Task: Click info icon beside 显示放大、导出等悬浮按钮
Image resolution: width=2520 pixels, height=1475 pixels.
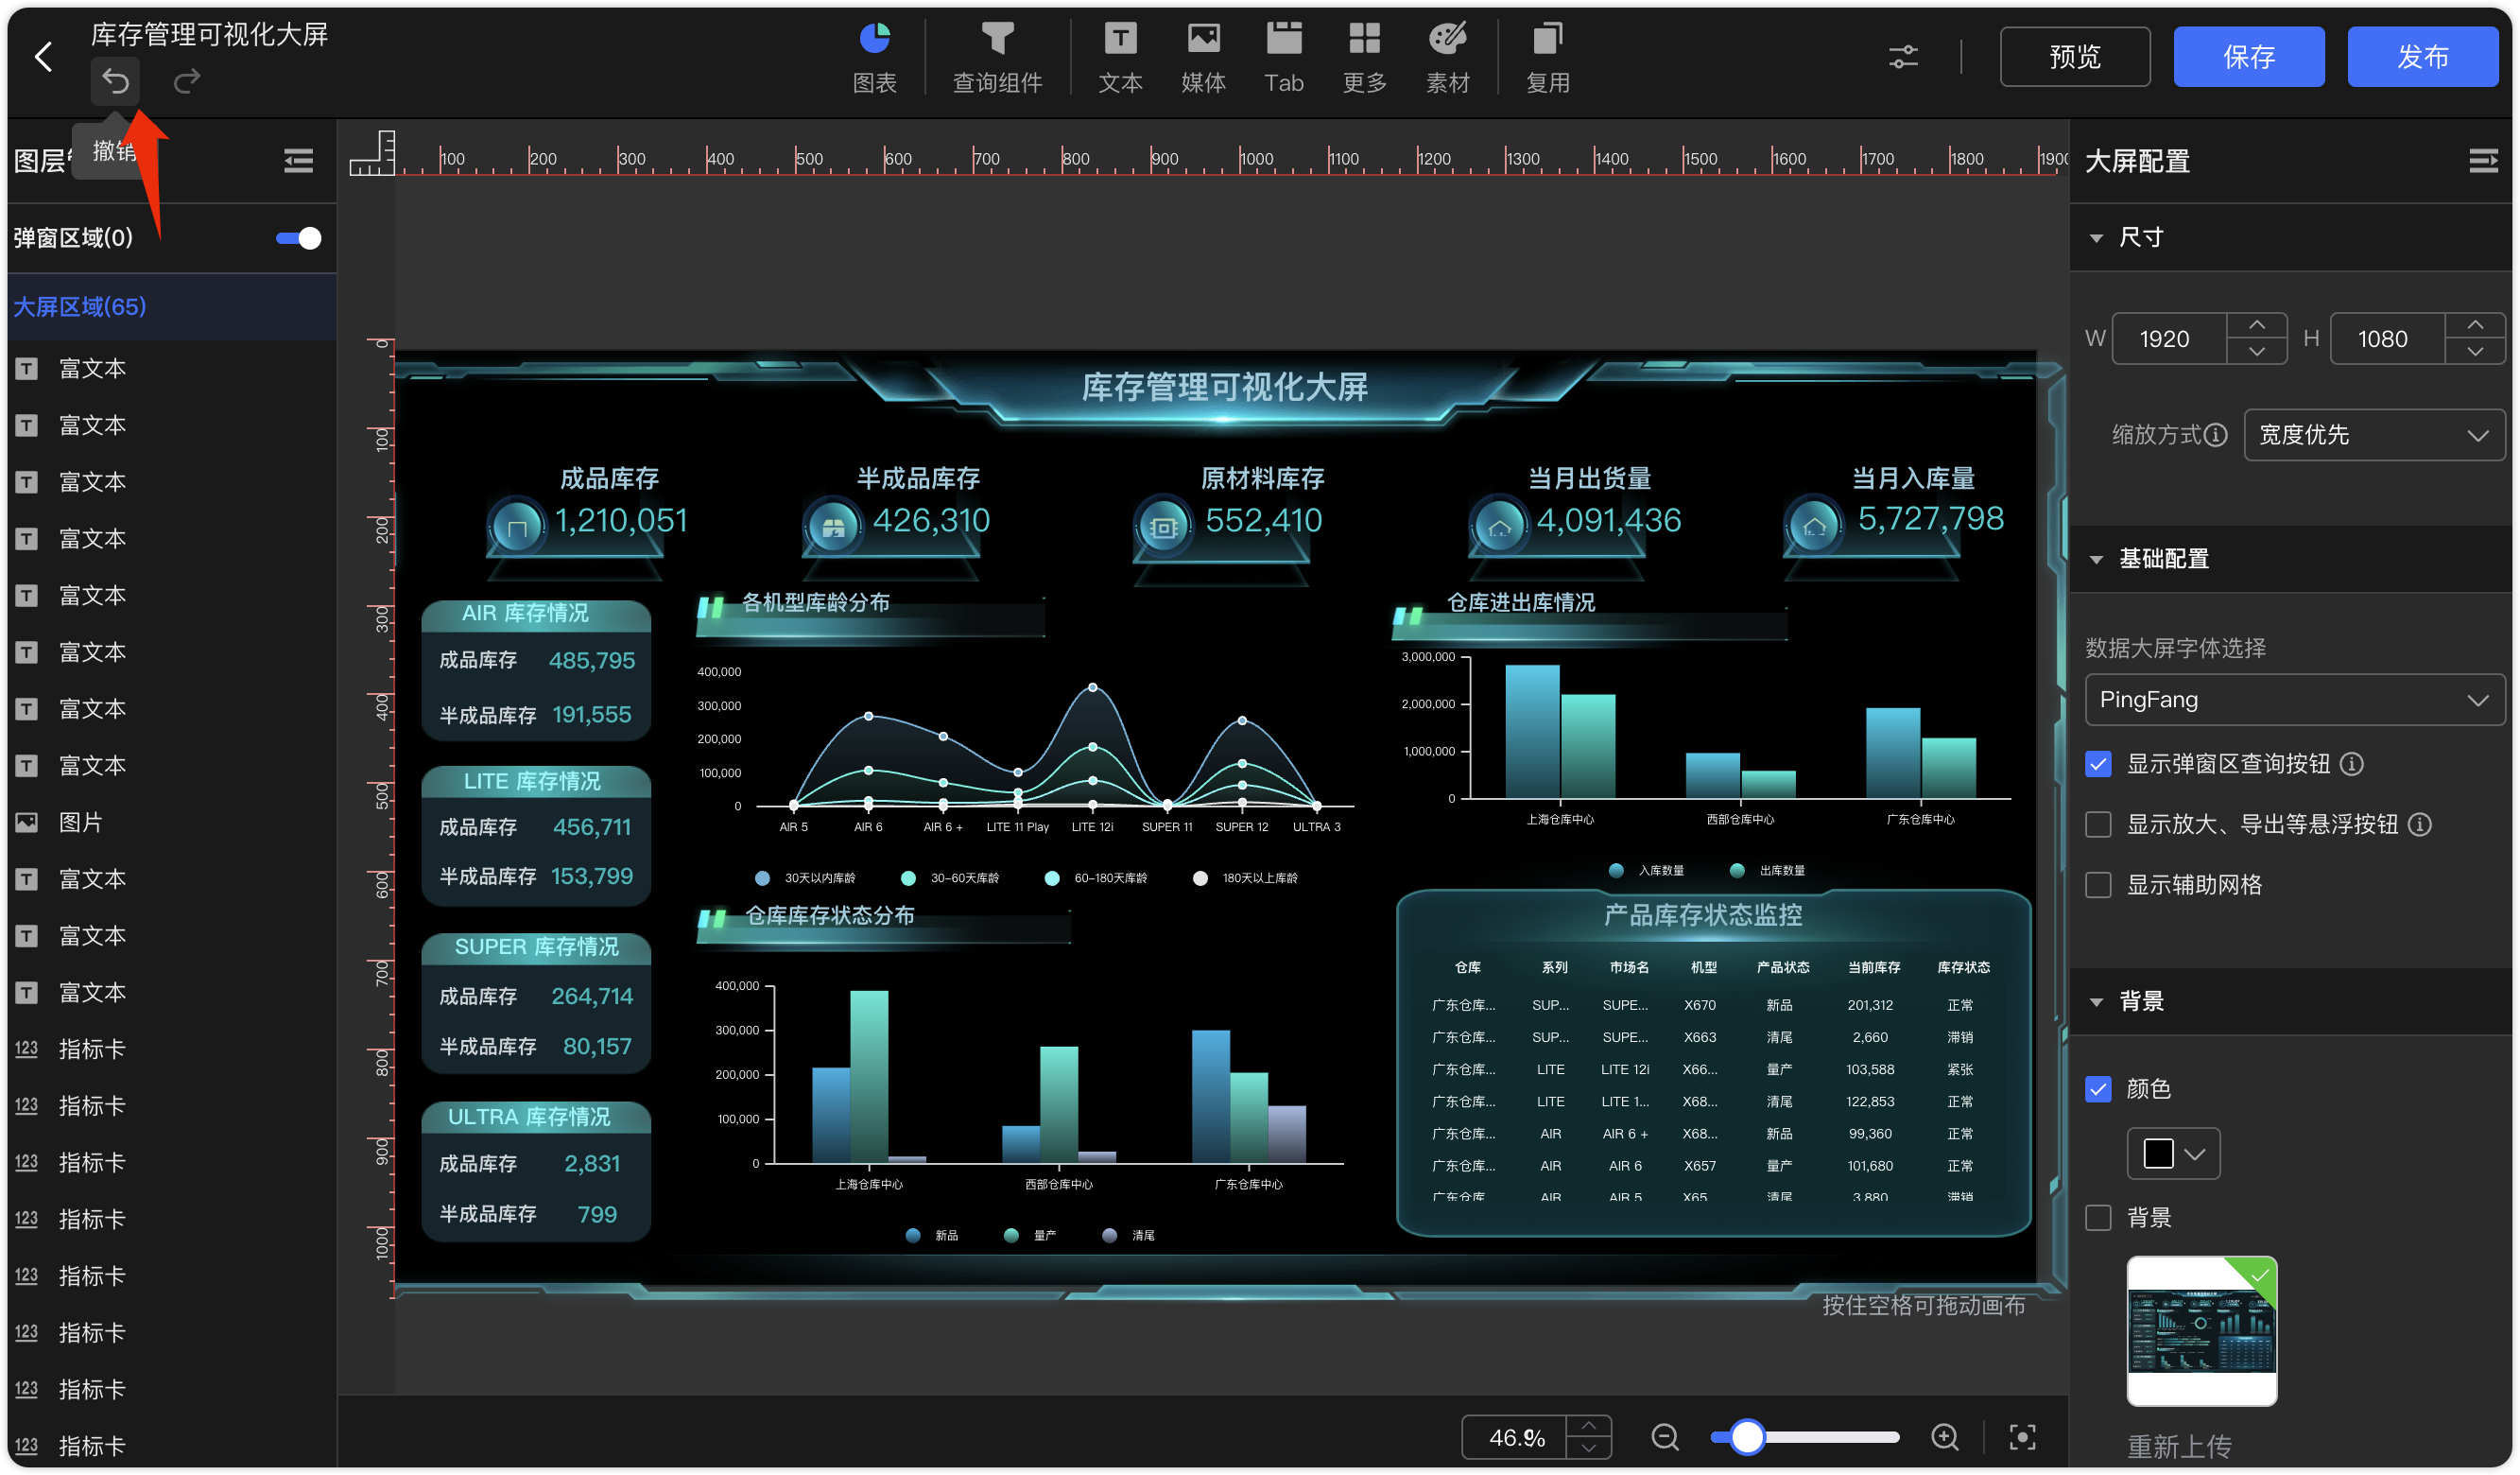Action: point(2420,824)
